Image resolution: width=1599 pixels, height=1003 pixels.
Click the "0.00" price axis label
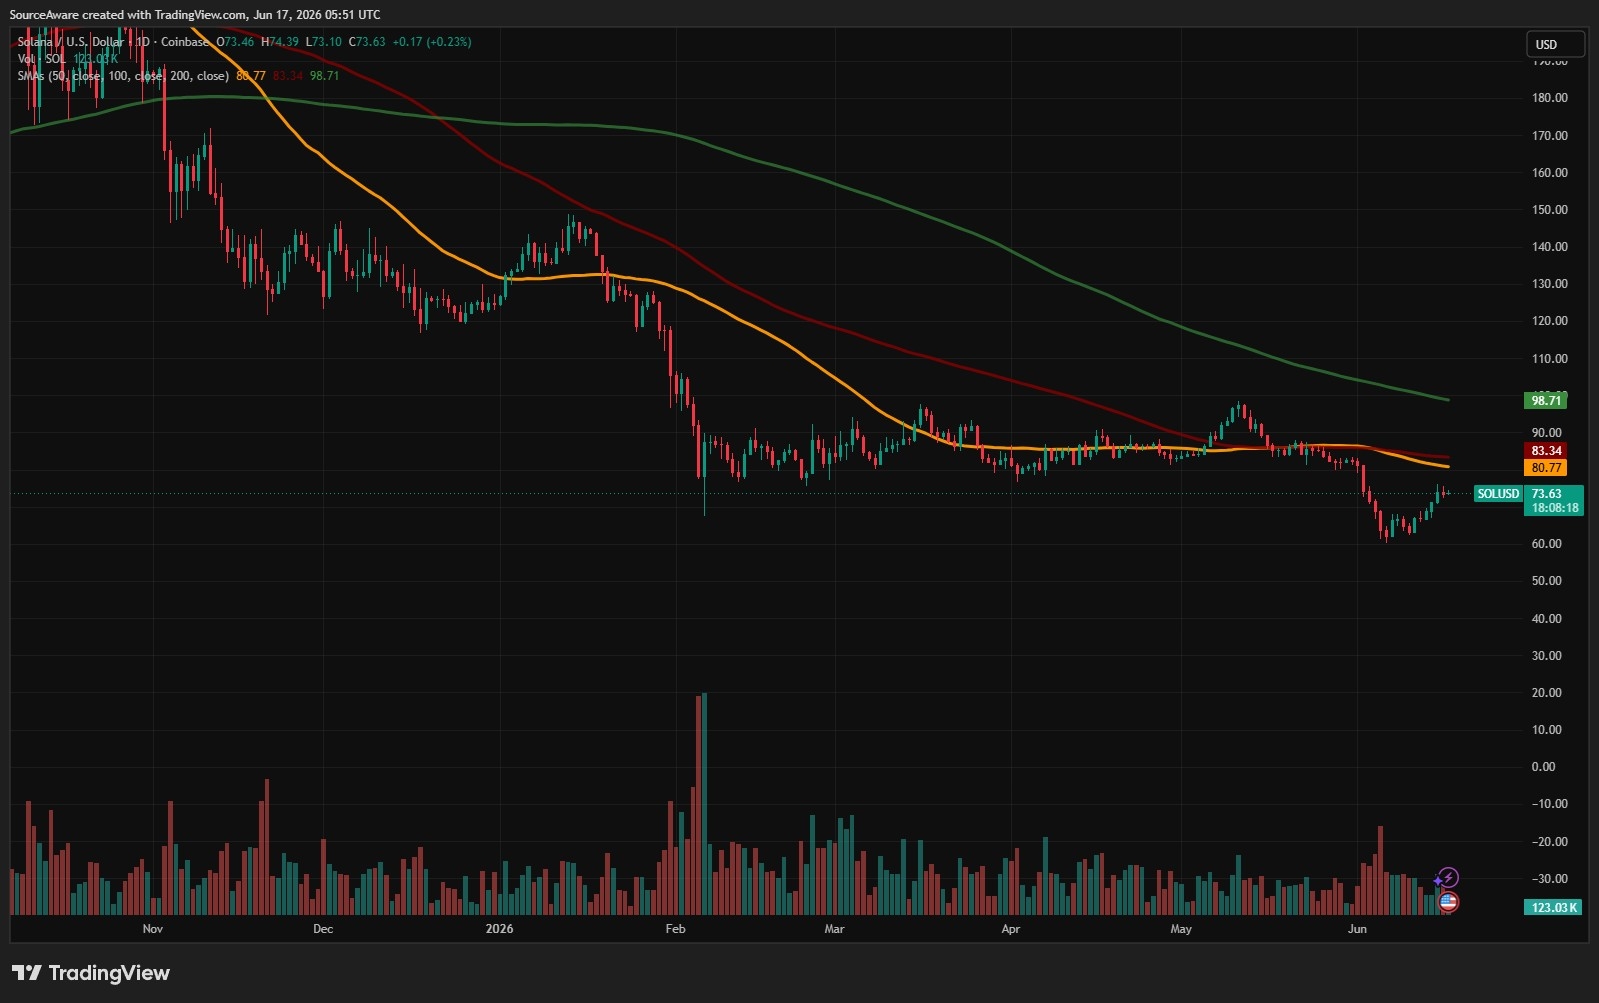pyautogui.click(x=1543, y=767)
